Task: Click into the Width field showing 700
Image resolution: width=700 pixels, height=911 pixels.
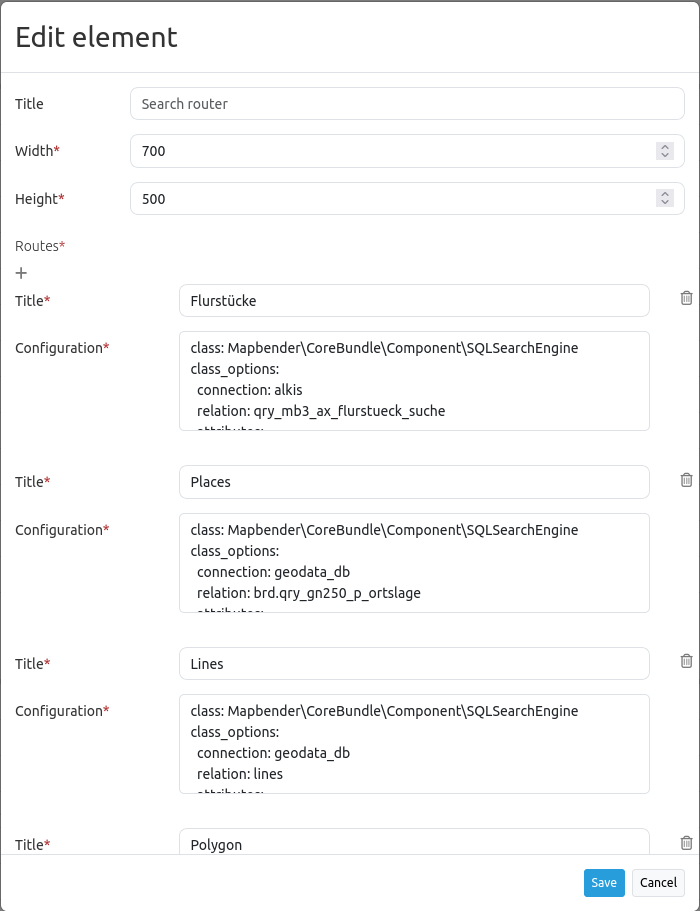Action: pos(390,151)
